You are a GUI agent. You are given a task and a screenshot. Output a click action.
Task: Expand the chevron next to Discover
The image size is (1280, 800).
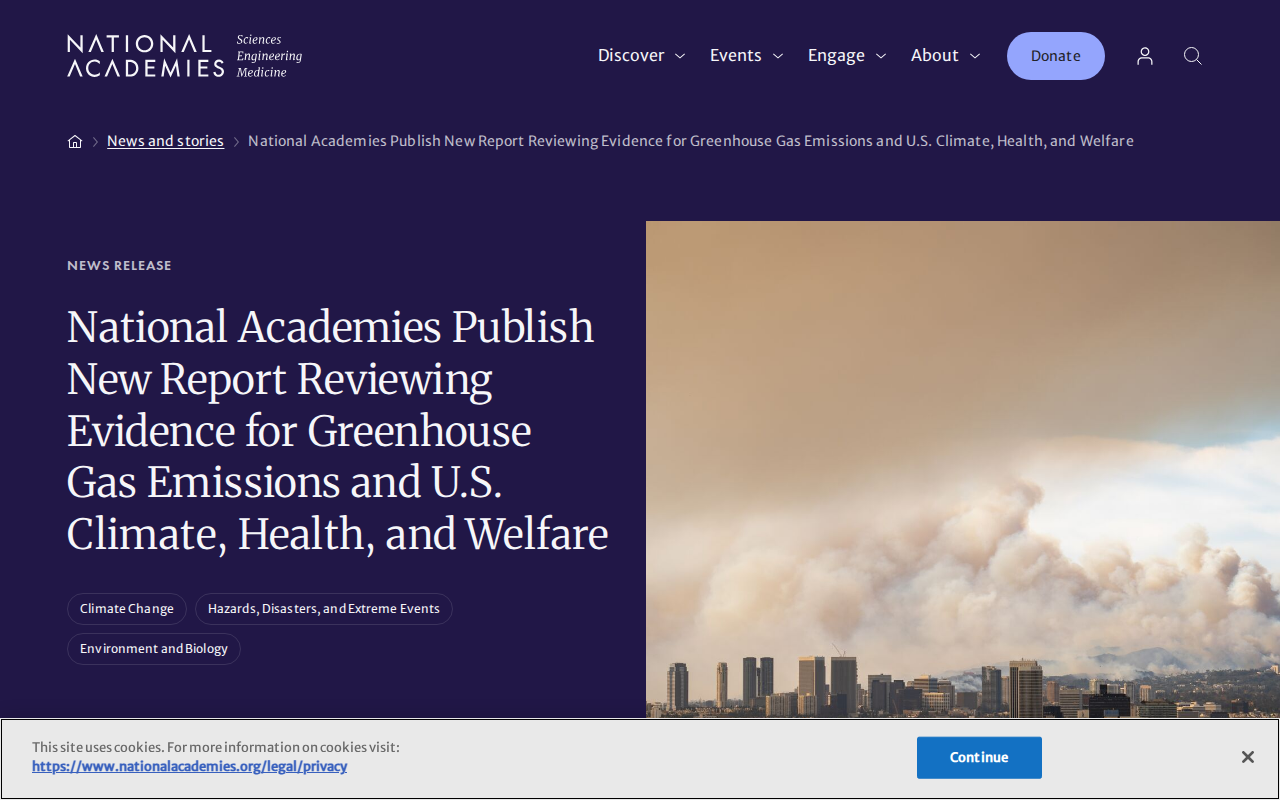click(680, 56)
